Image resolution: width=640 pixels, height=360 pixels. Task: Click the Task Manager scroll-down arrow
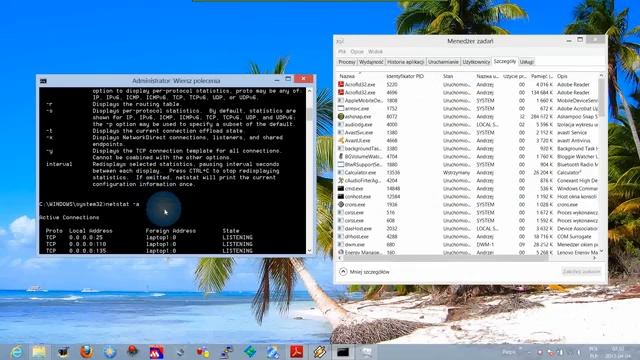[x=601, y=251]
